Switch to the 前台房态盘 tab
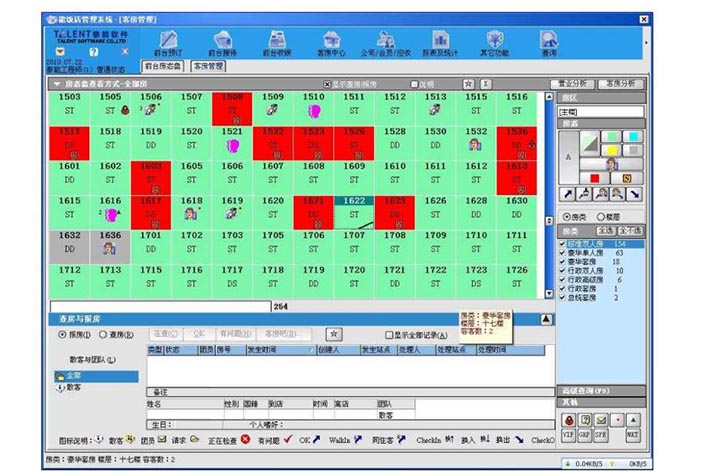Image resolution: width=709 pixels, height=473 pixels. [162, 66]
